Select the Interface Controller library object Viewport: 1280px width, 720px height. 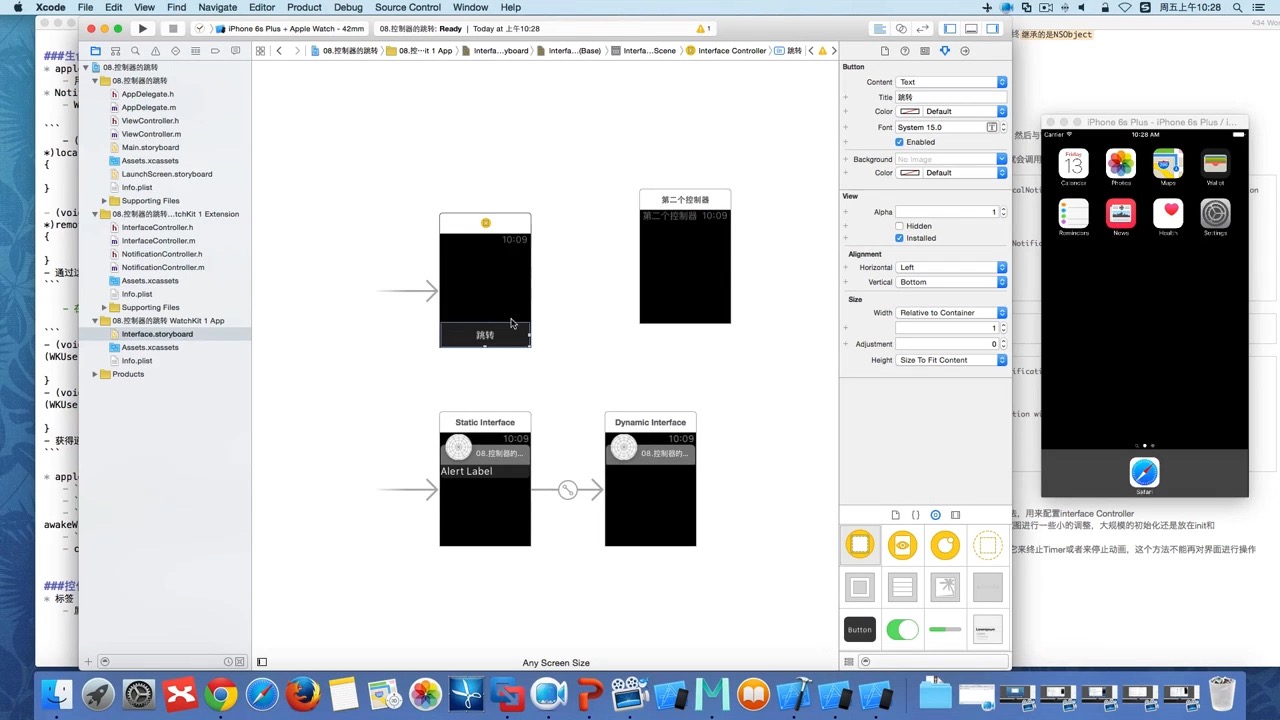860,545
